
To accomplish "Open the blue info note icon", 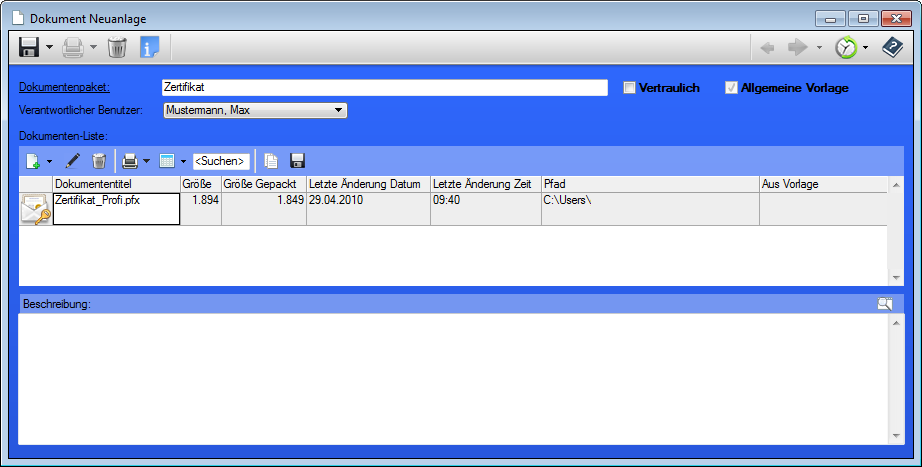I will tap(150, 47).
